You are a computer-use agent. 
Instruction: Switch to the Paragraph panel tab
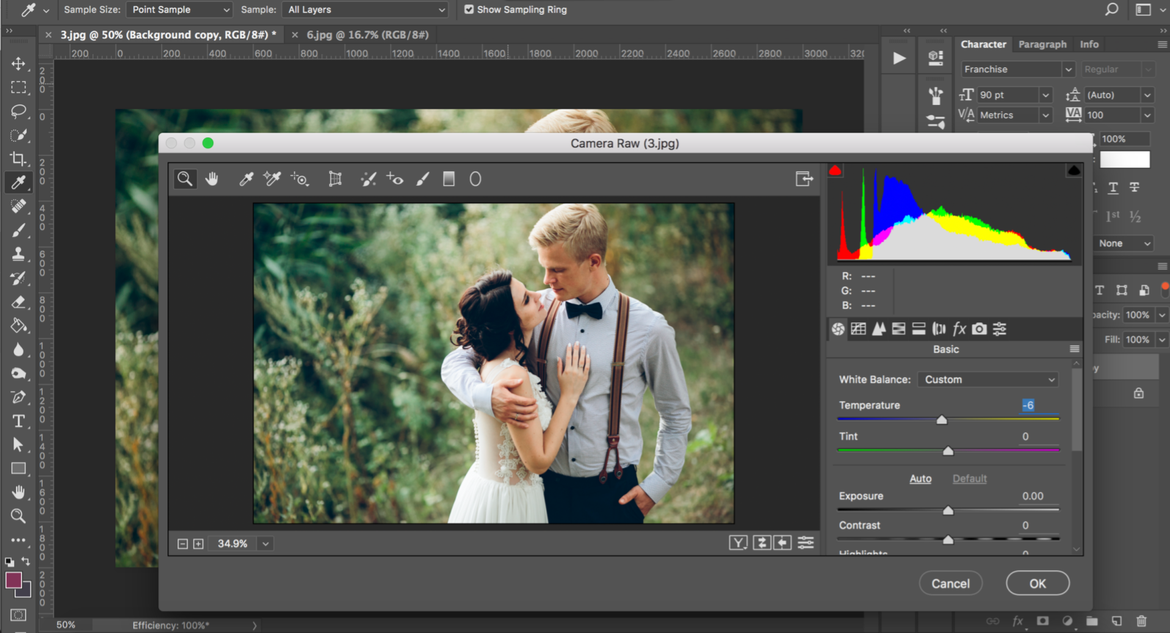coord(1042,44)
